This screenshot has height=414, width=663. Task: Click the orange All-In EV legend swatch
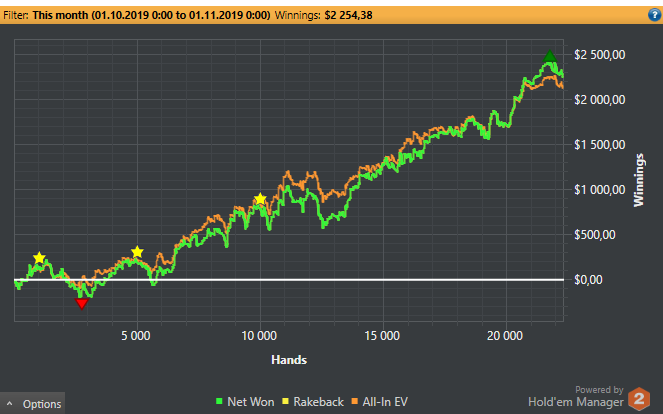click(355, 401)
